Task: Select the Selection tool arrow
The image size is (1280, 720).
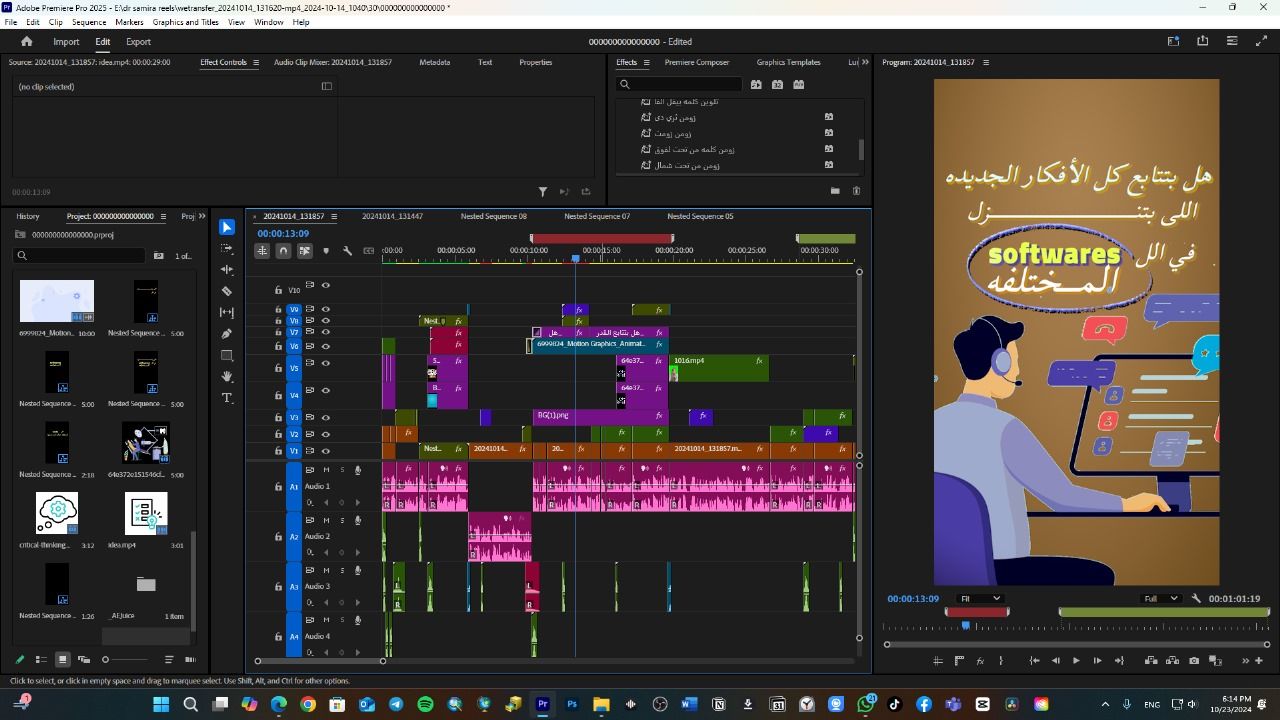Action: tap(227, 227)
